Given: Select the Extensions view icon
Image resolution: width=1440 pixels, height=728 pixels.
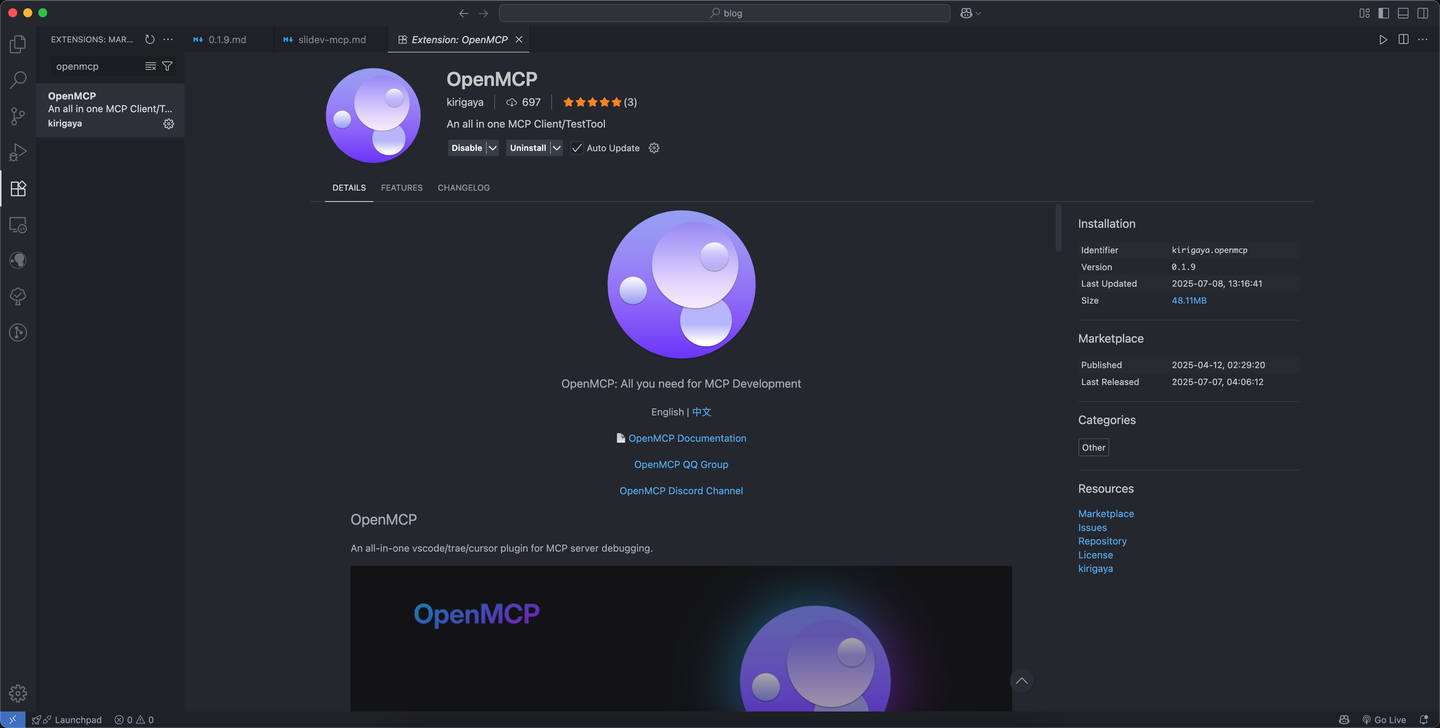Looking at the screenshot, I should pyautogui.click(x=17, y=188).
